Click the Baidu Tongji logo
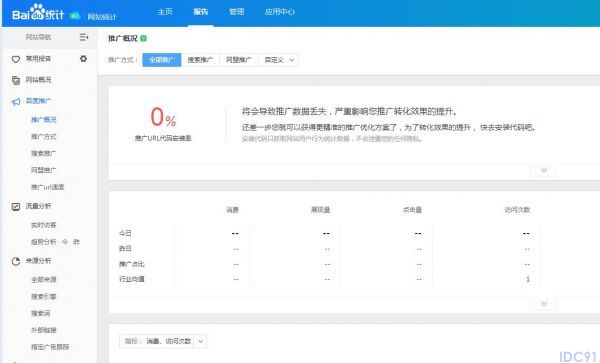This screenshot has height=363, width=600. click(38, 13)
